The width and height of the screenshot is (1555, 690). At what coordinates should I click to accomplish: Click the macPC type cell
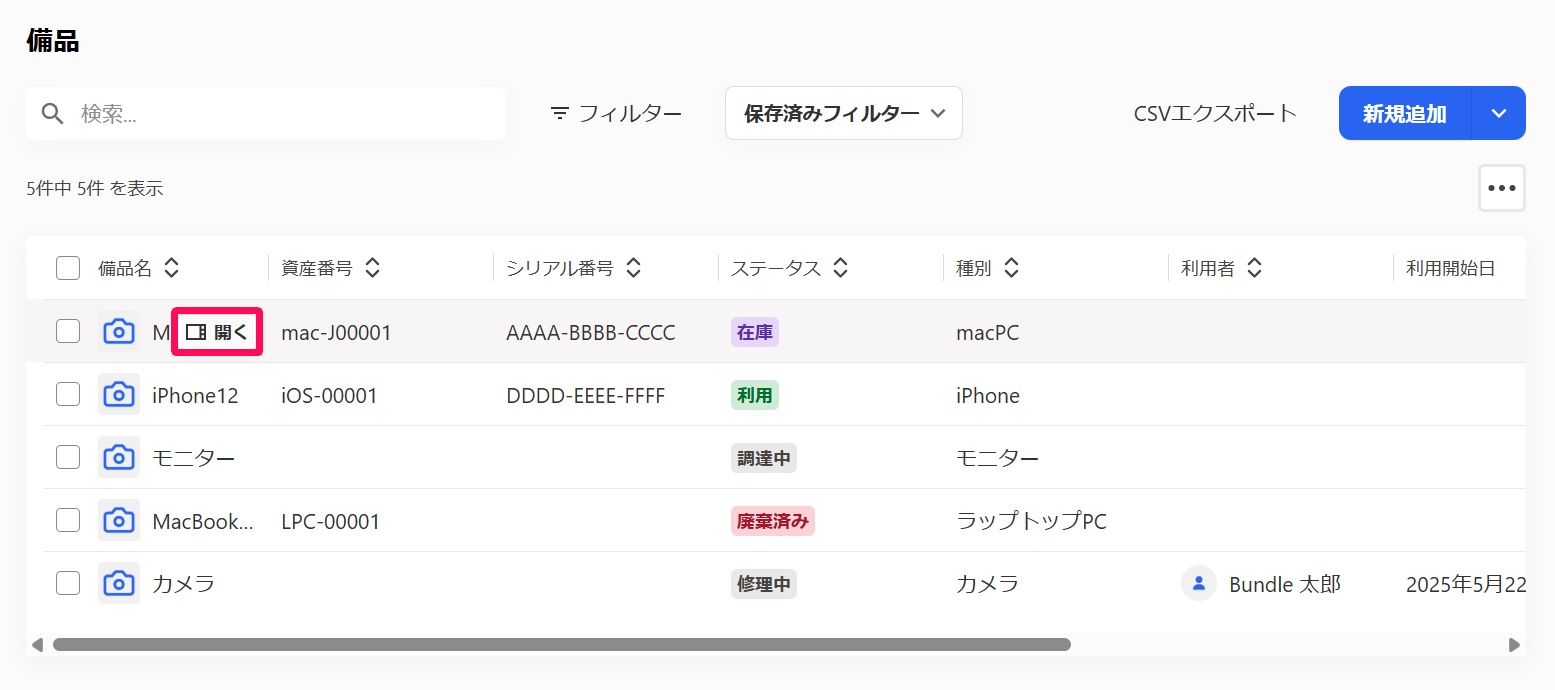[x=988, y=332]
